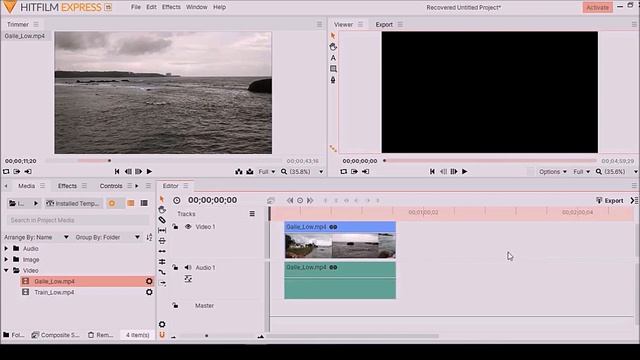The image size is (640, 360).
Task: Click Composite Shot button at Media bottom
Action: click(56, 335)
